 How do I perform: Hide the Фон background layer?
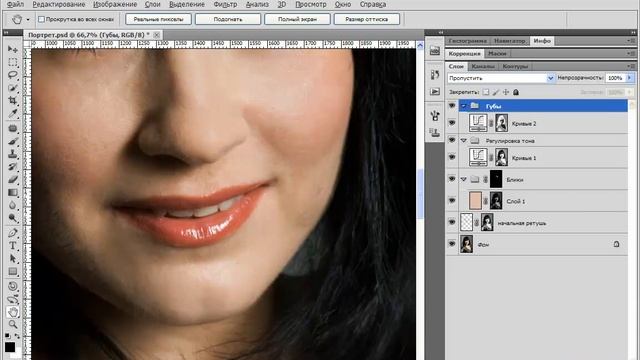[x=452, y=244]
